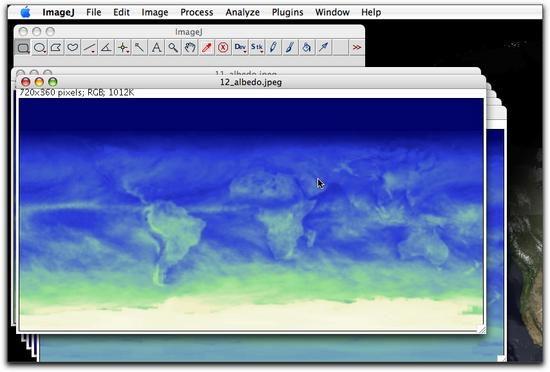Screen dimensions: 550x372
Task: Select the Straight Line tool
Action: (89, 47)
